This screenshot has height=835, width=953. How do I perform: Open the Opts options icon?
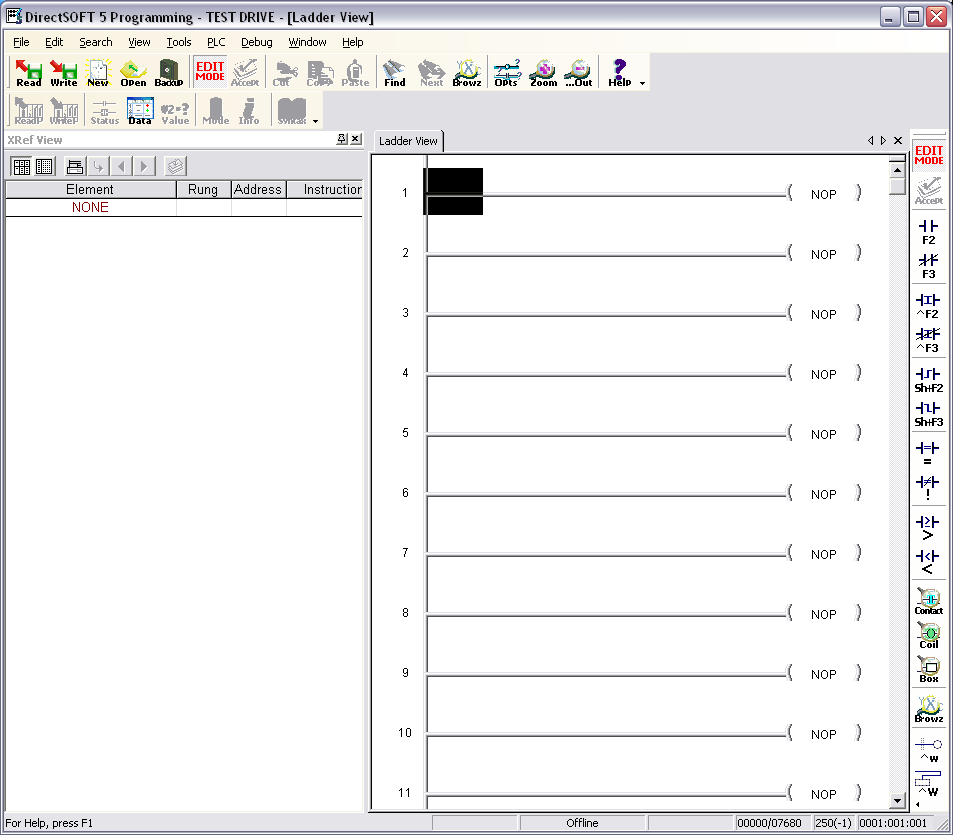(x=506, y=73)
